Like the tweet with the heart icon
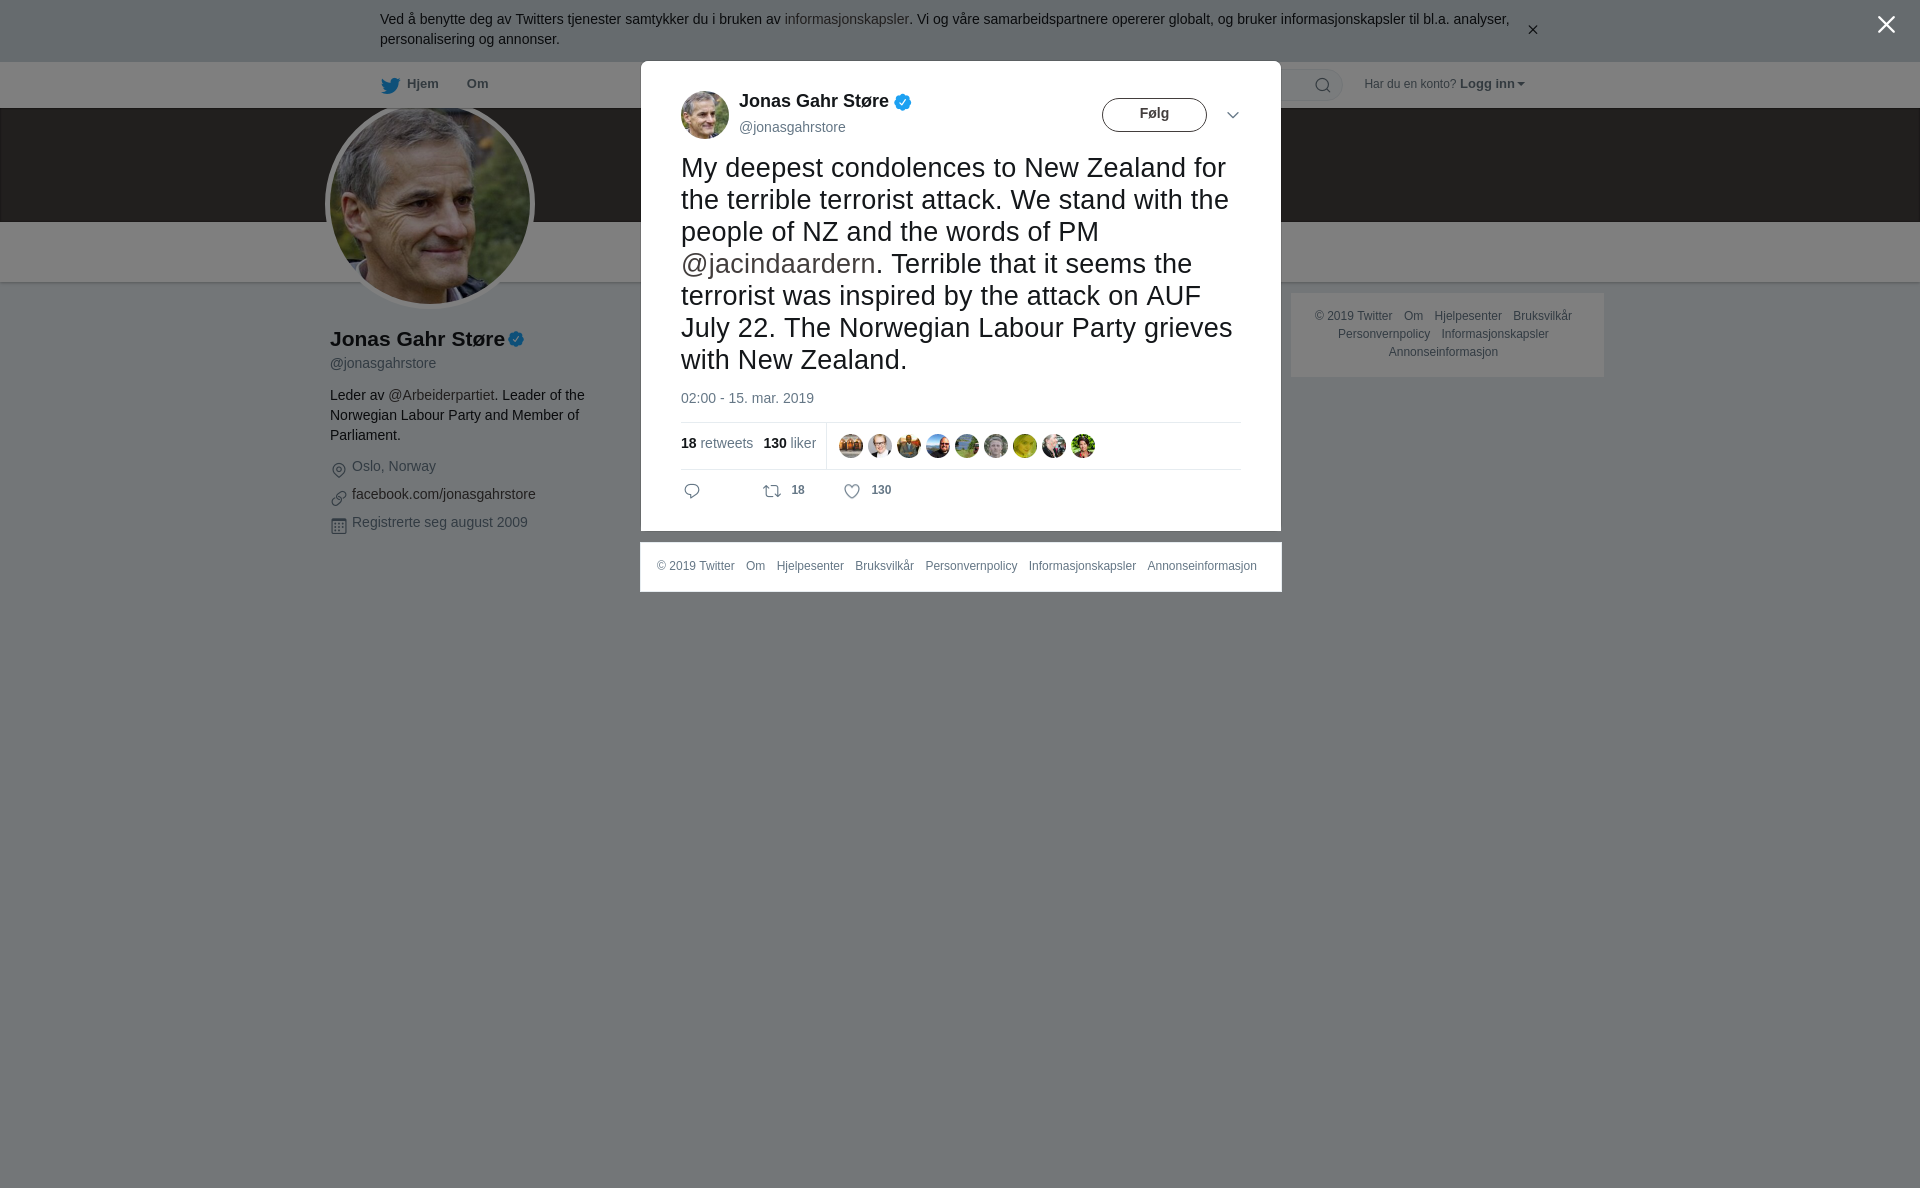1920x1188 pixels. click(852, 491)
